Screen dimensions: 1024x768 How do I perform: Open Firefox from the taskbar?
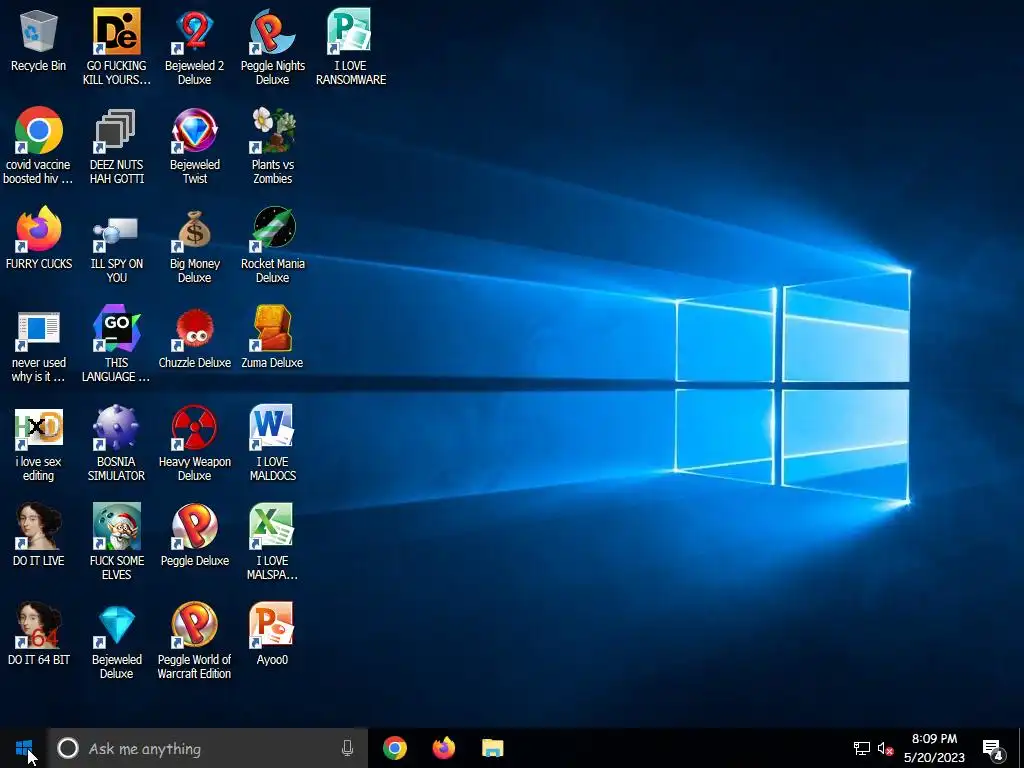point(444,748)
